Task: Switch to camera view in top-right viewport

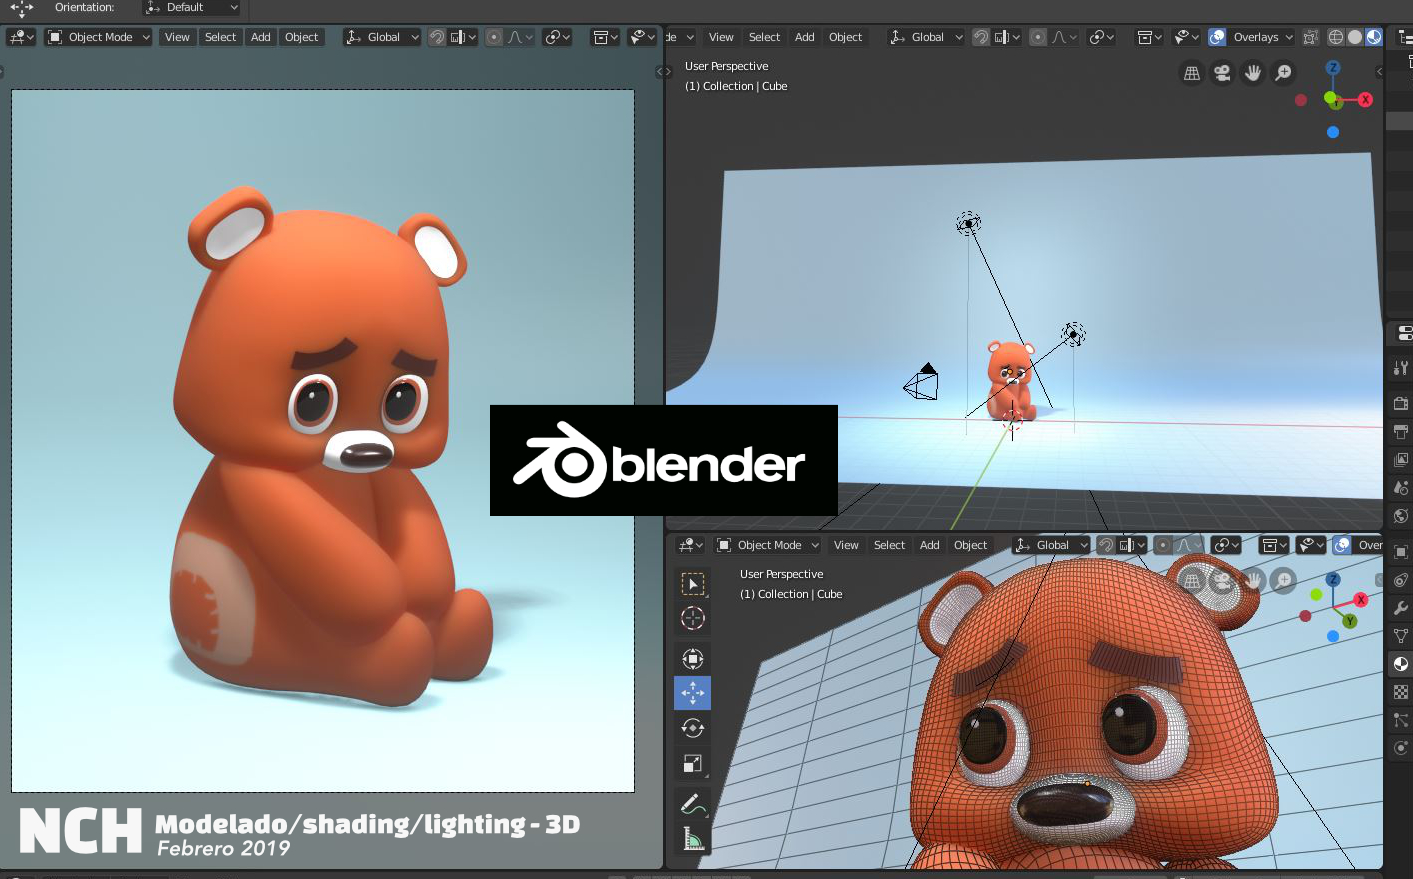Action: 1222,73
